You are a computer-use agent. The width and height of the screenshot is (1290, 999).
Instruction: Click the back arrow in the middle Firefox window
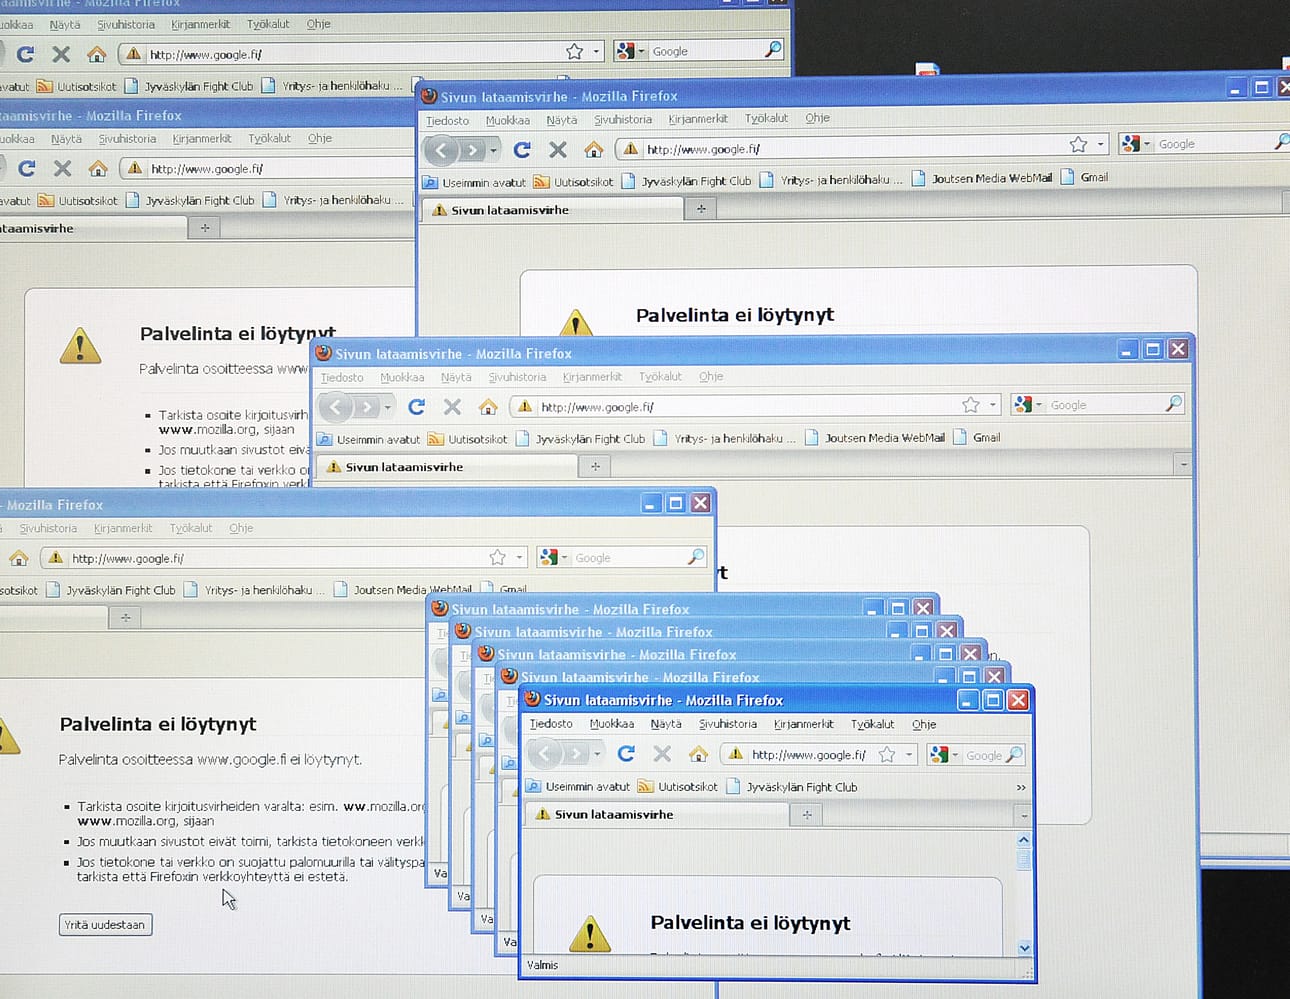[336, 406]
